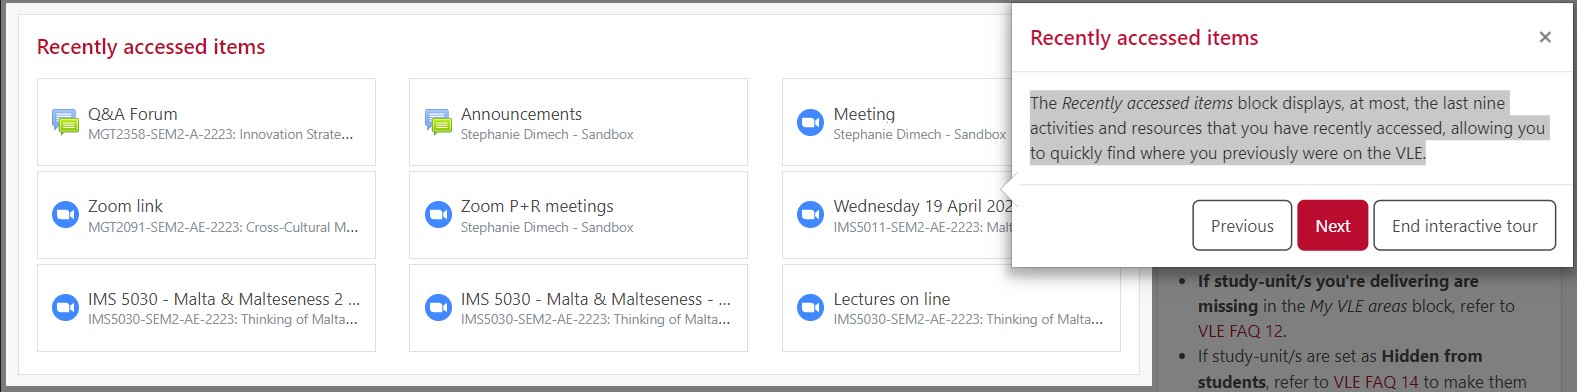
Task: Open Lectures on line activity title
Action: pos(892,299)
